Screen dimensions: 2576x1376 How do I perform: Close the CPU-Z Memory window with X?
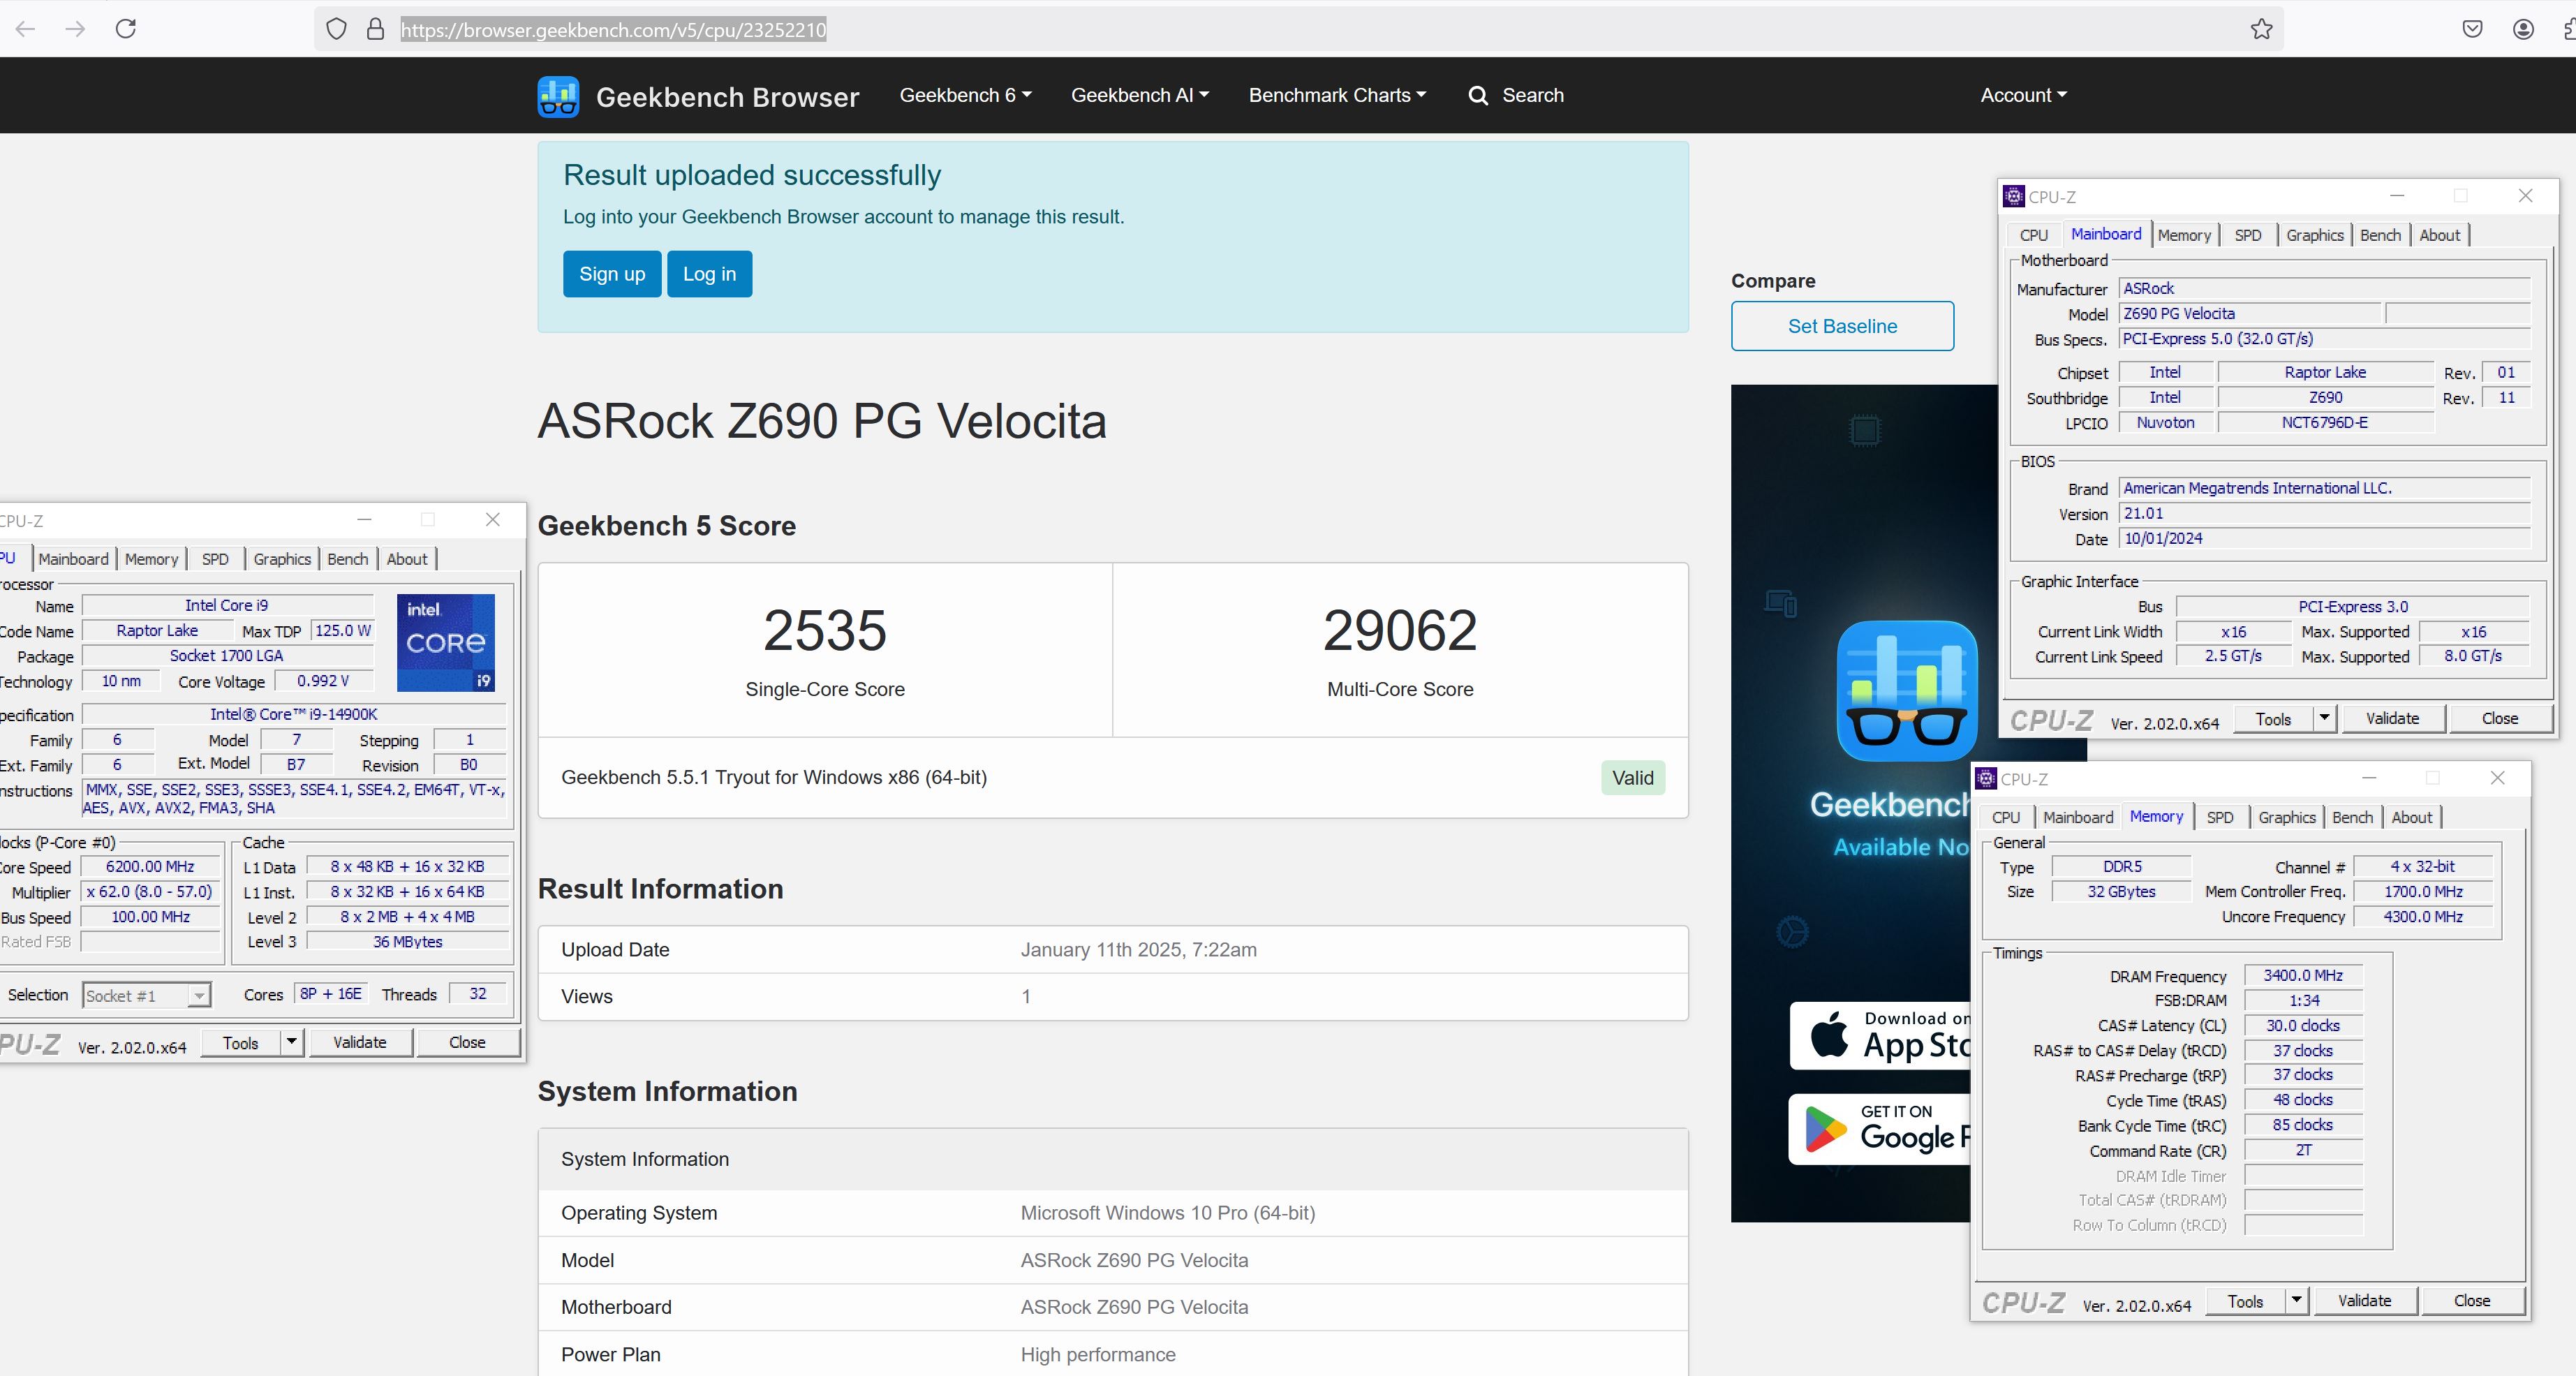(2497, 778)
